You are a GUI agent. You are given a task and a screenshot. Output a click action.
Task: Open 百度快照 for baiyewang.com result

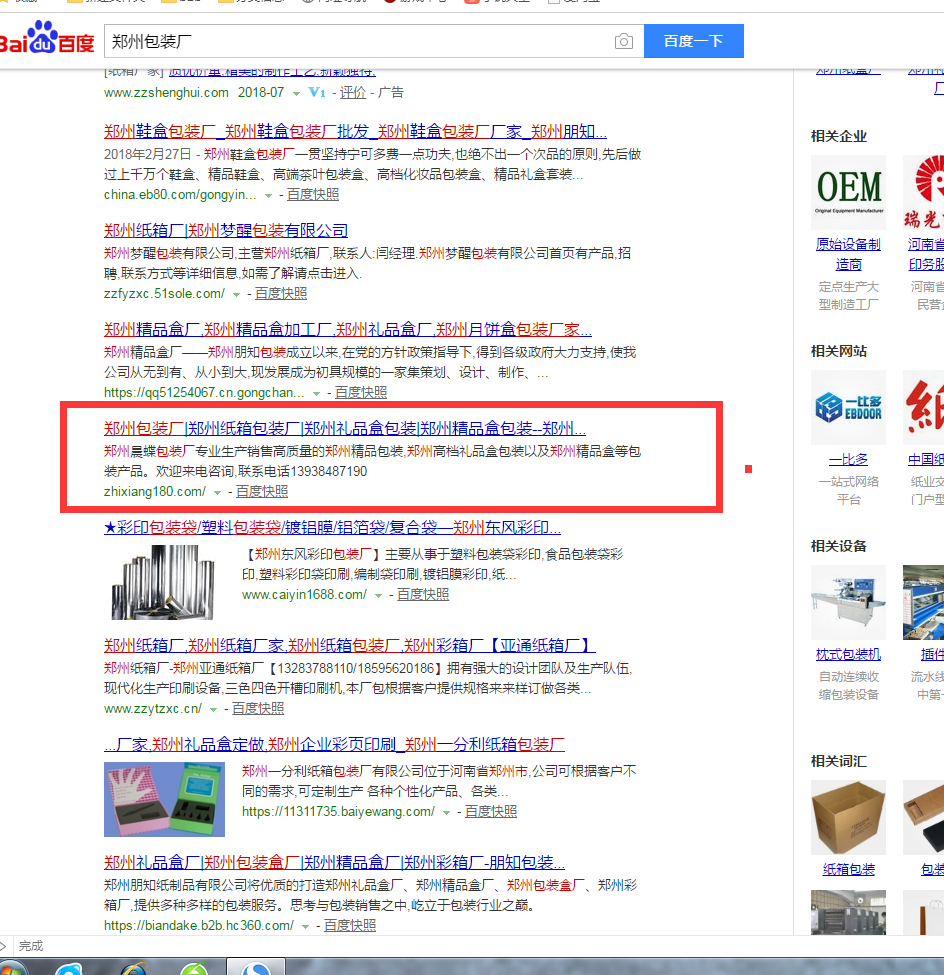click(491, 811)
